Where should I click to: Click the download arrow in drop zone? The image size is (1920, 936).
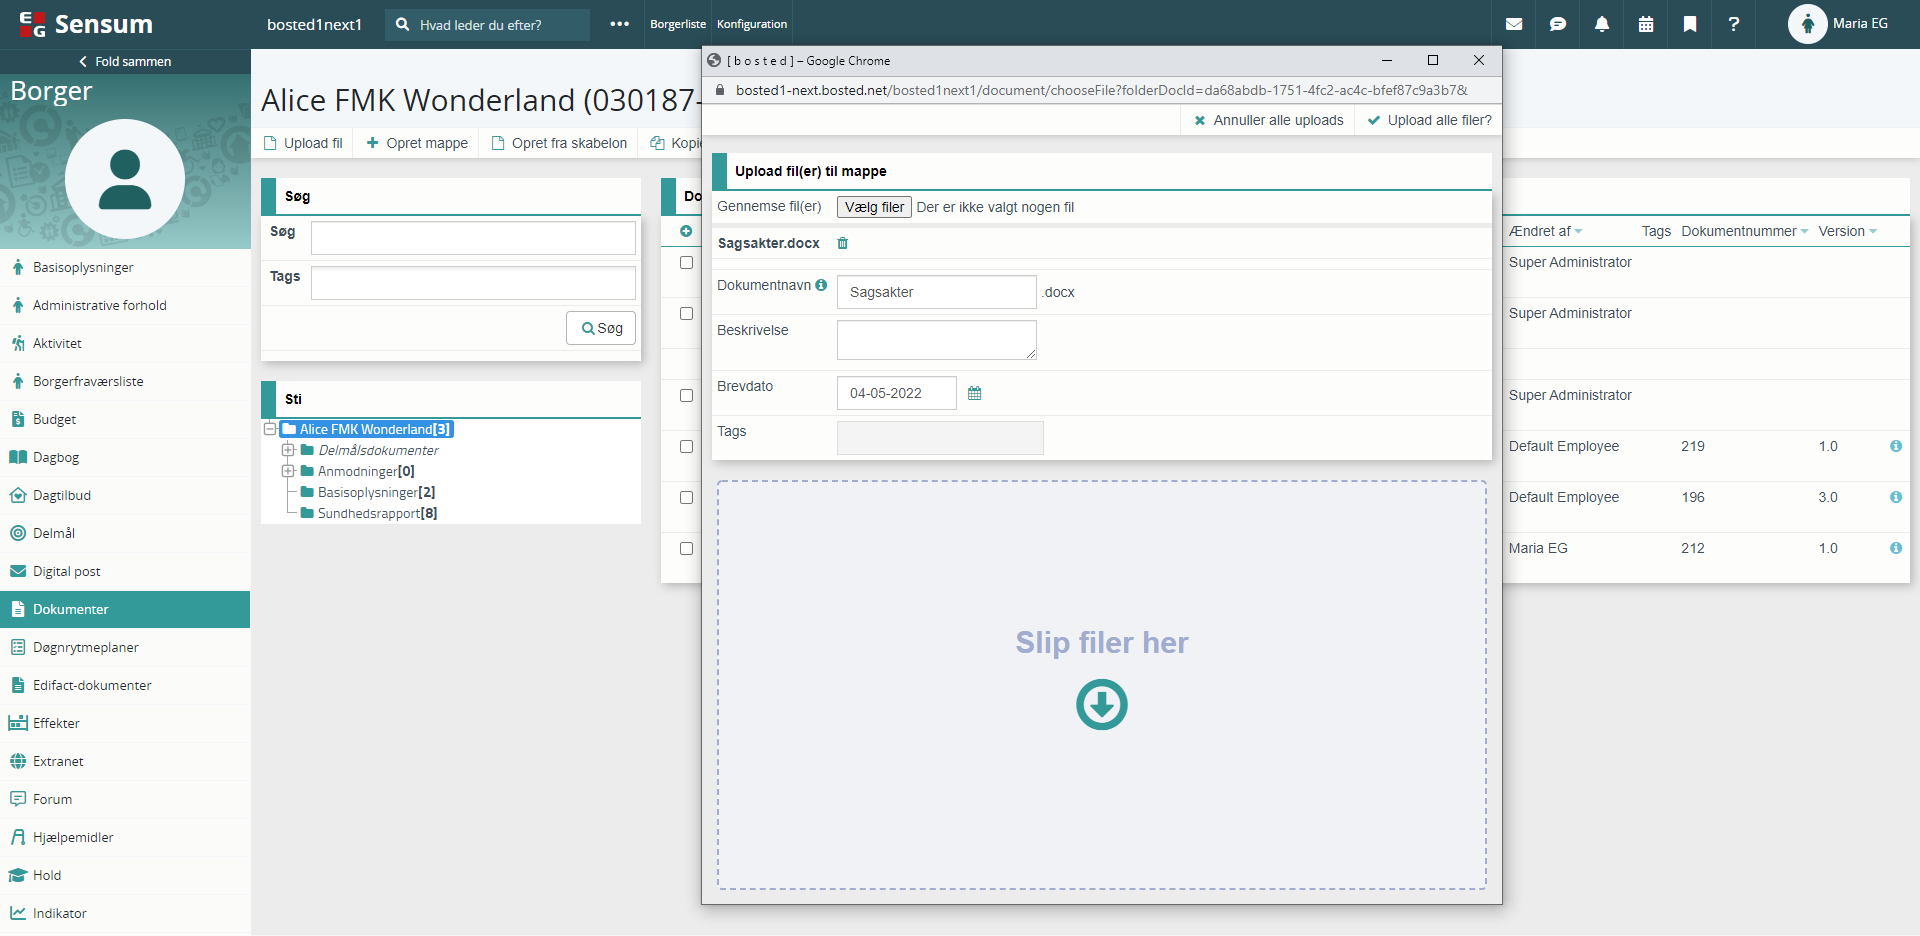[1102, 704]
